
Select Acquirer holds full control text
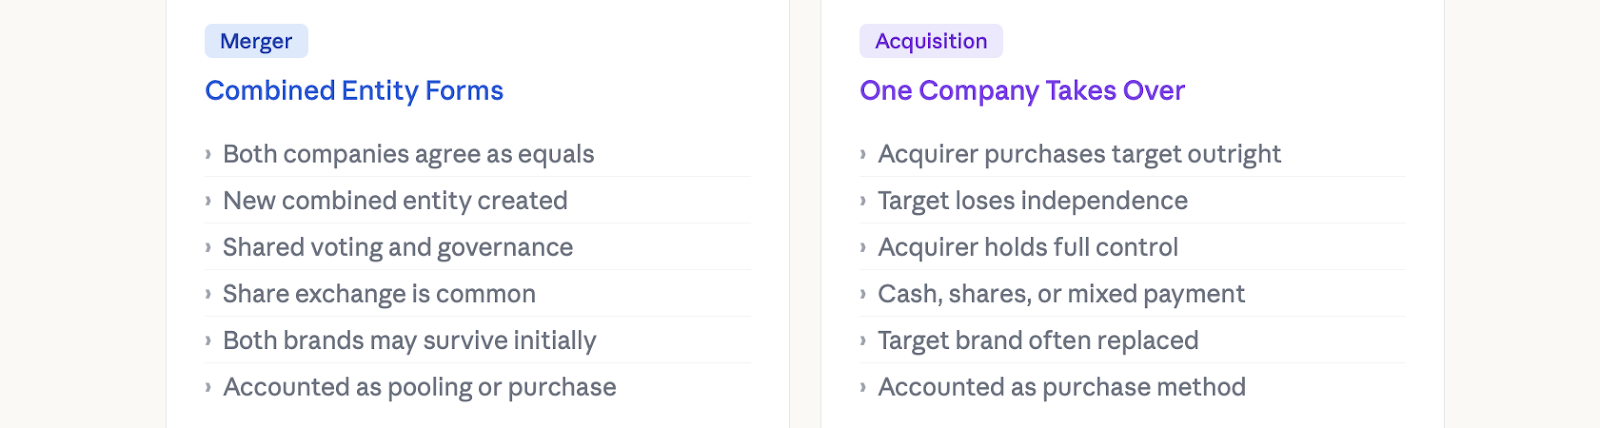click(x=1028, y=247)
